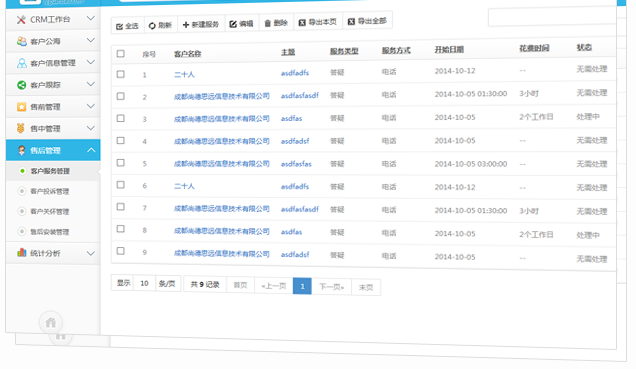The width and height of the screenshot is (636, 369).
Task: Click the 统计分析 bar chart icon
Action: (x=21, y=253)
